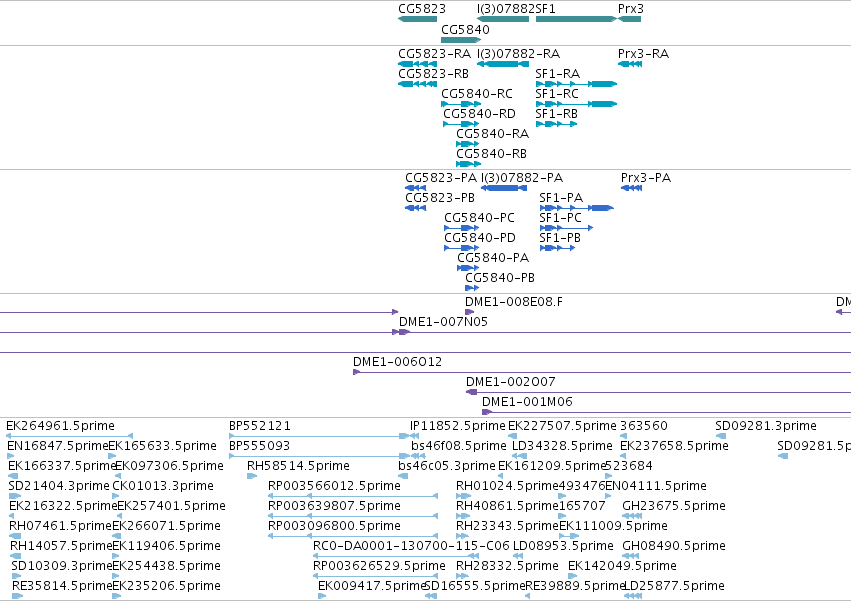The height and width of the screenshot is (601, 851).
Task: Click EK237658.5prime EST label
Action: (674, 446)
